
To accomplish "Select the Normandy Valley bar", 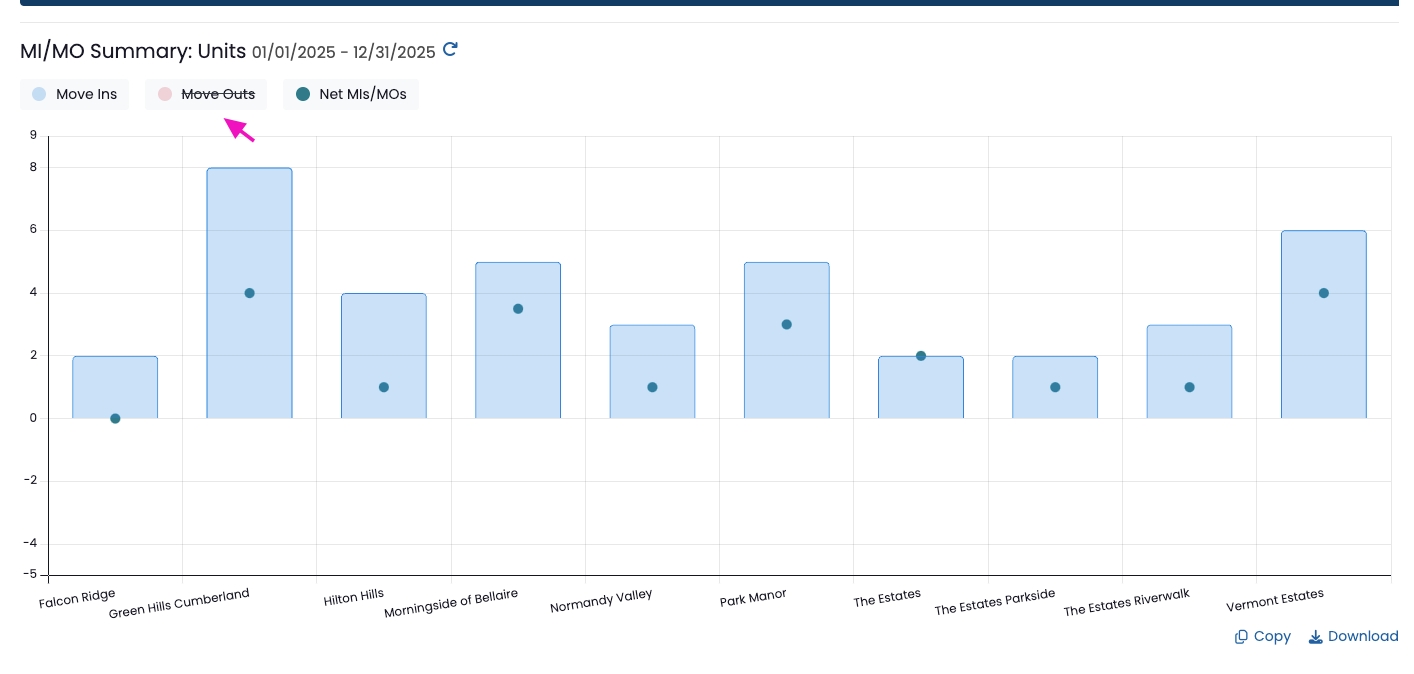I will pyautogui.click(x=652, y=371).
